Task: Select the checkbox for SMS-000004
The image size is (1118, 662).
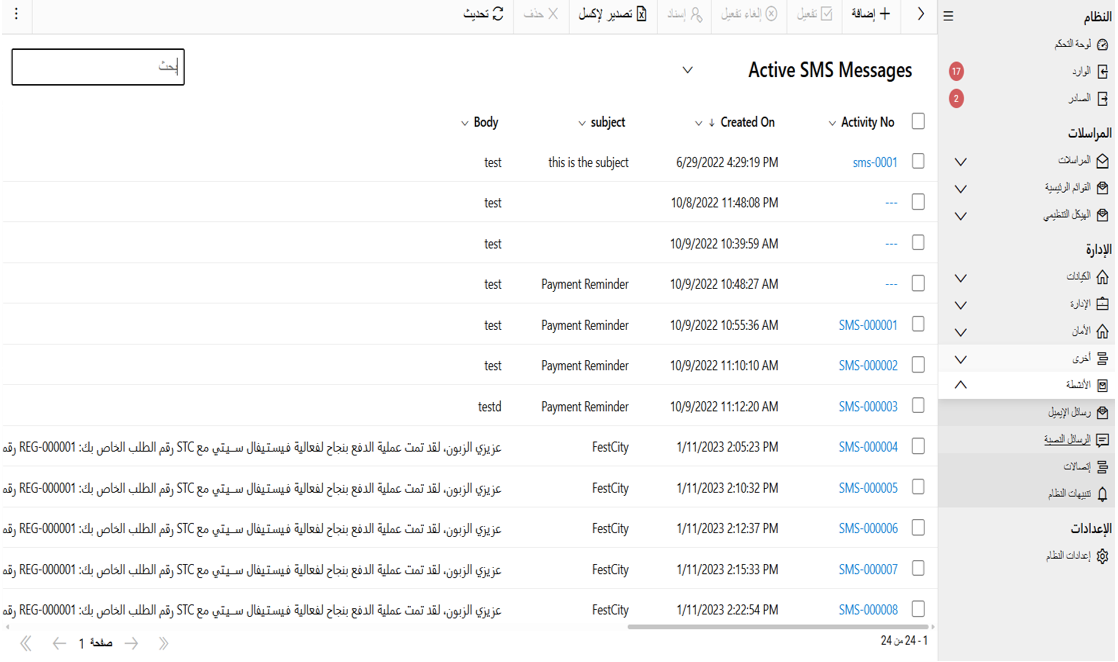Action: point(918,447)
